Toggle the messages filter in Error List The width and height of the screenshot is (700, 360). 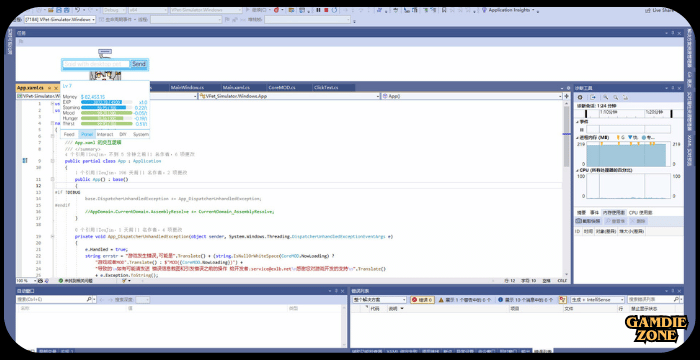pos(525,300)
